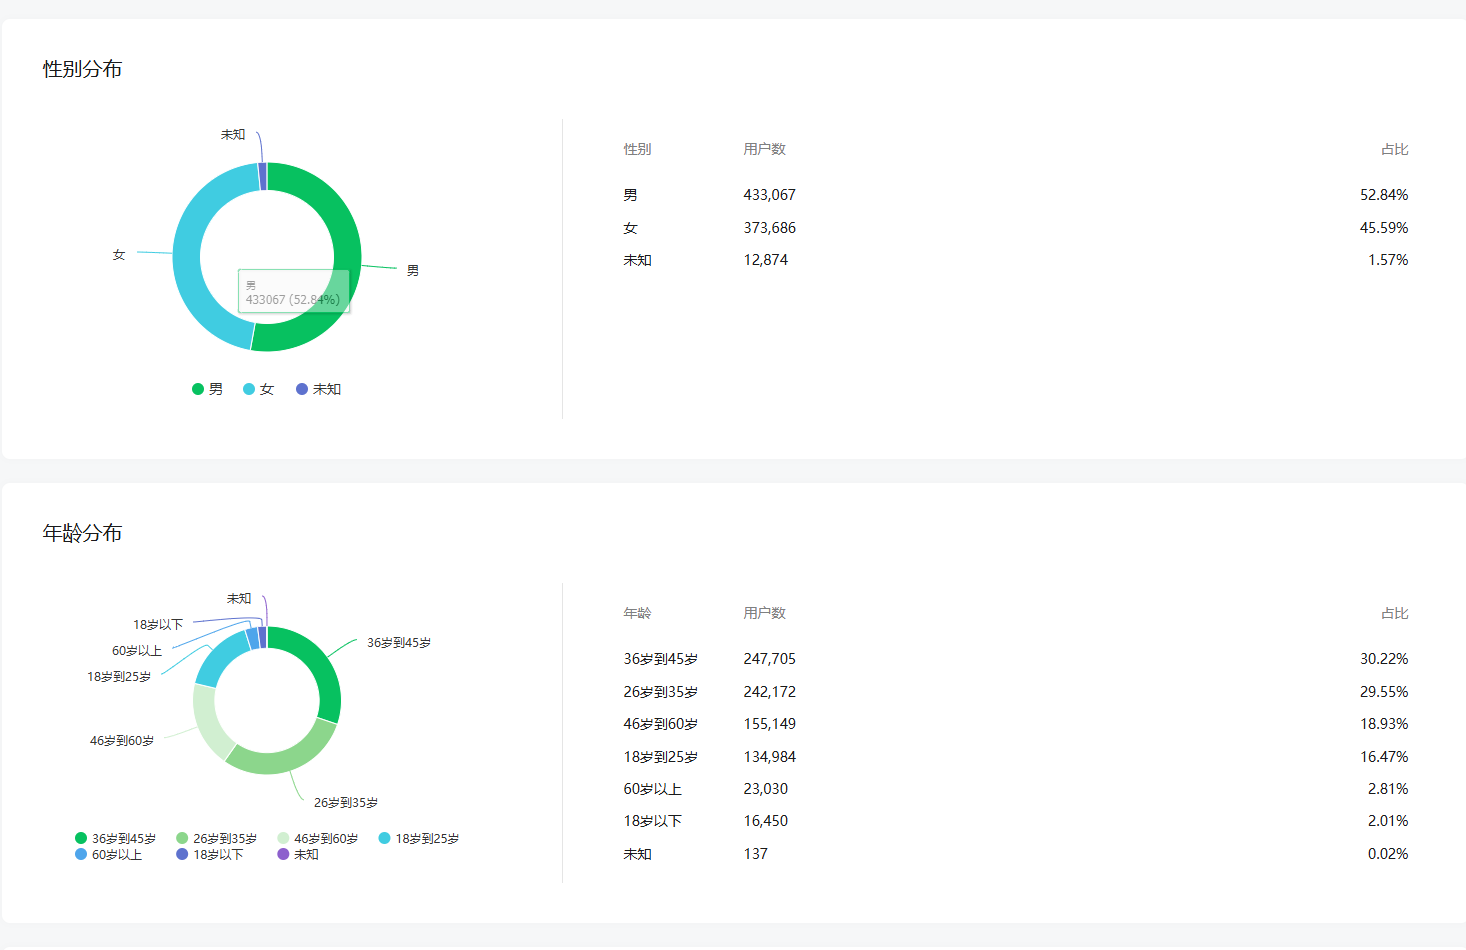Select the 247,705 user count cell
The height and width of the screenshot is (950, 1466).
coord(769,659)
